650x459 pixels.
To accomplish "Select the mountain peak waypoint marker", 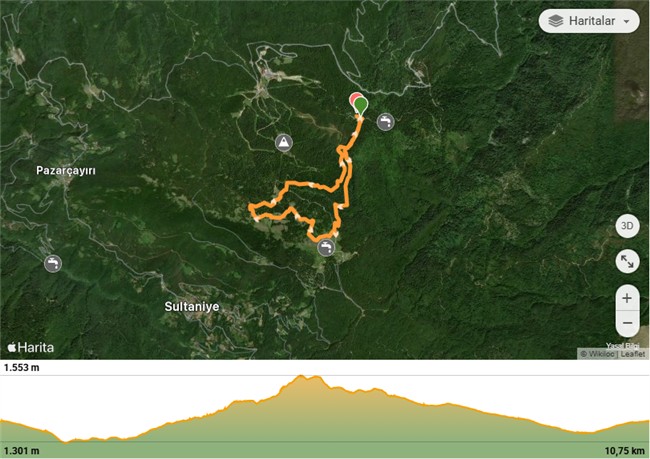I will 284,143.
